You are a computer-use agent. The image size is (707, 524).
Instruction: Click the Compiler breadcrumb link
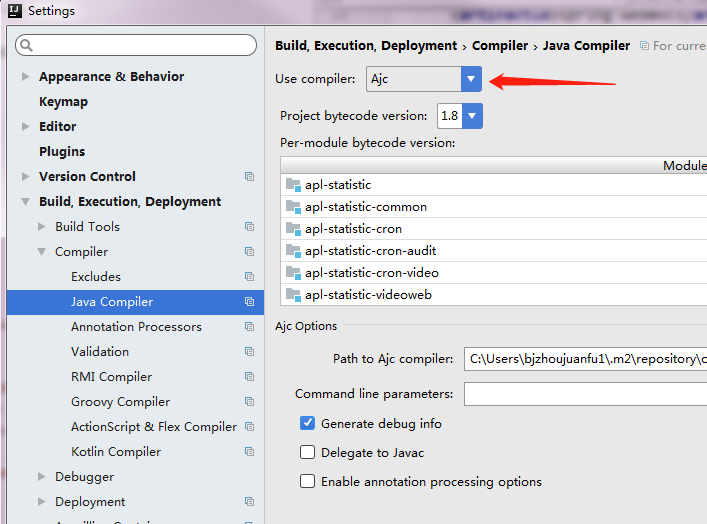[x=499, y=46]
